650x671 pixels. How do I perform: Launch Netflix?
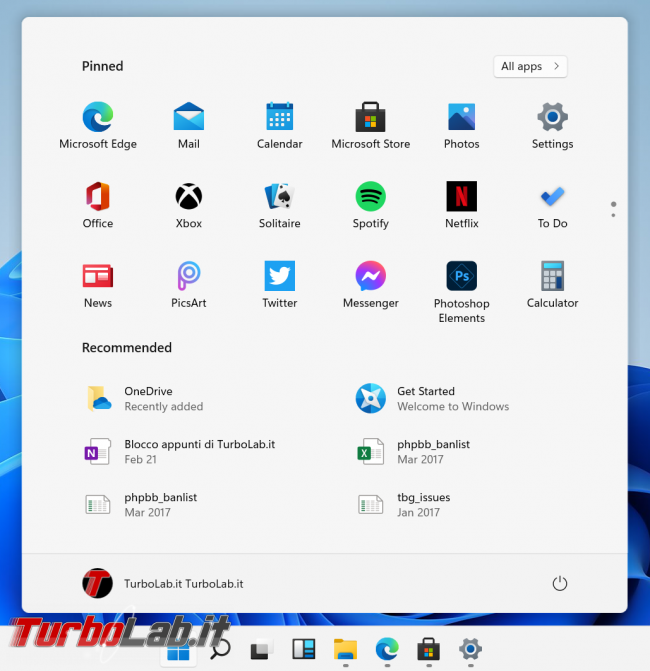click(x=461, y=205)
